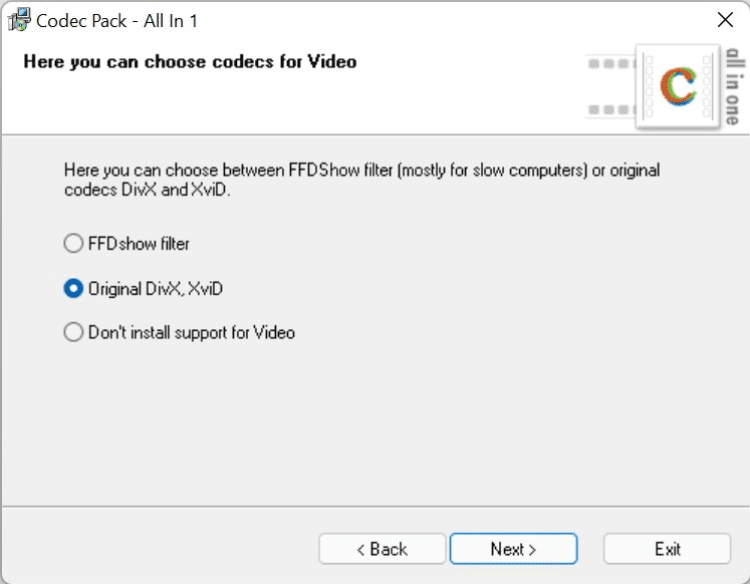The height and width of the screenshot is (584, 750).
Task: Click the colorful C codec logo
Action: (679, 88)
